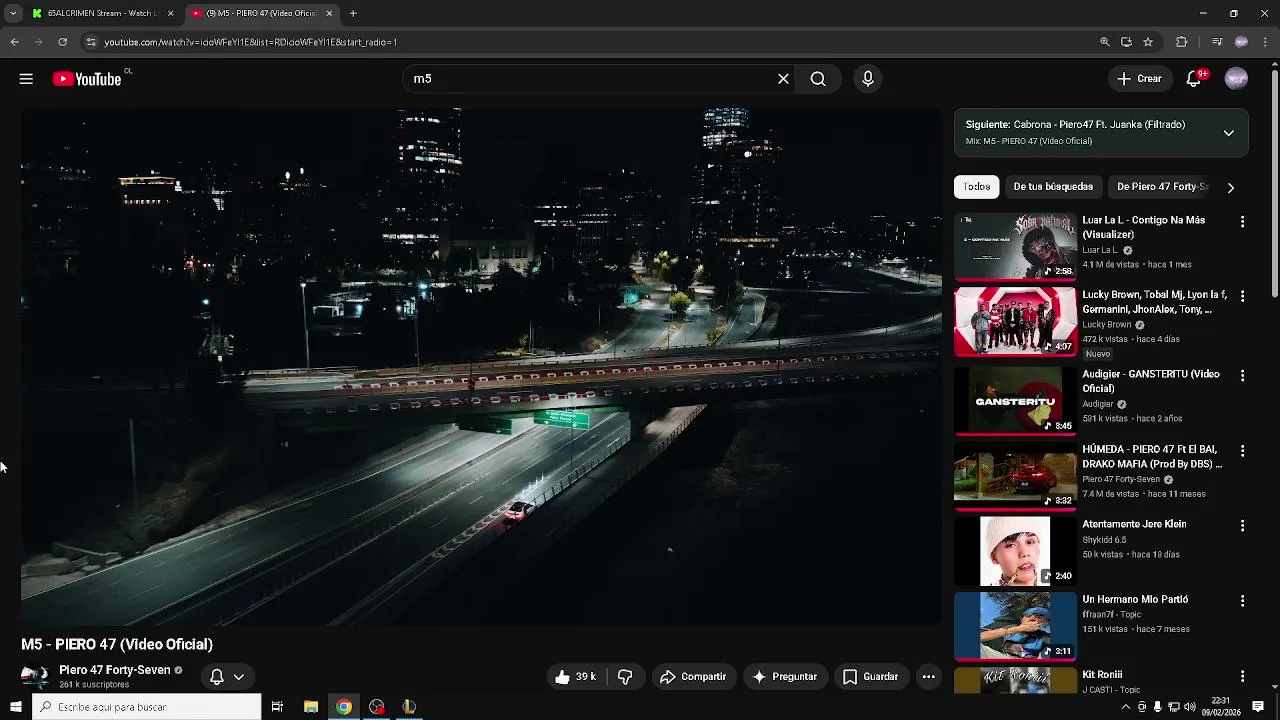Screen dimensions: 1280x720
Task: Click Chrome icon in taskbar
Action: click(x=344, y=707)
